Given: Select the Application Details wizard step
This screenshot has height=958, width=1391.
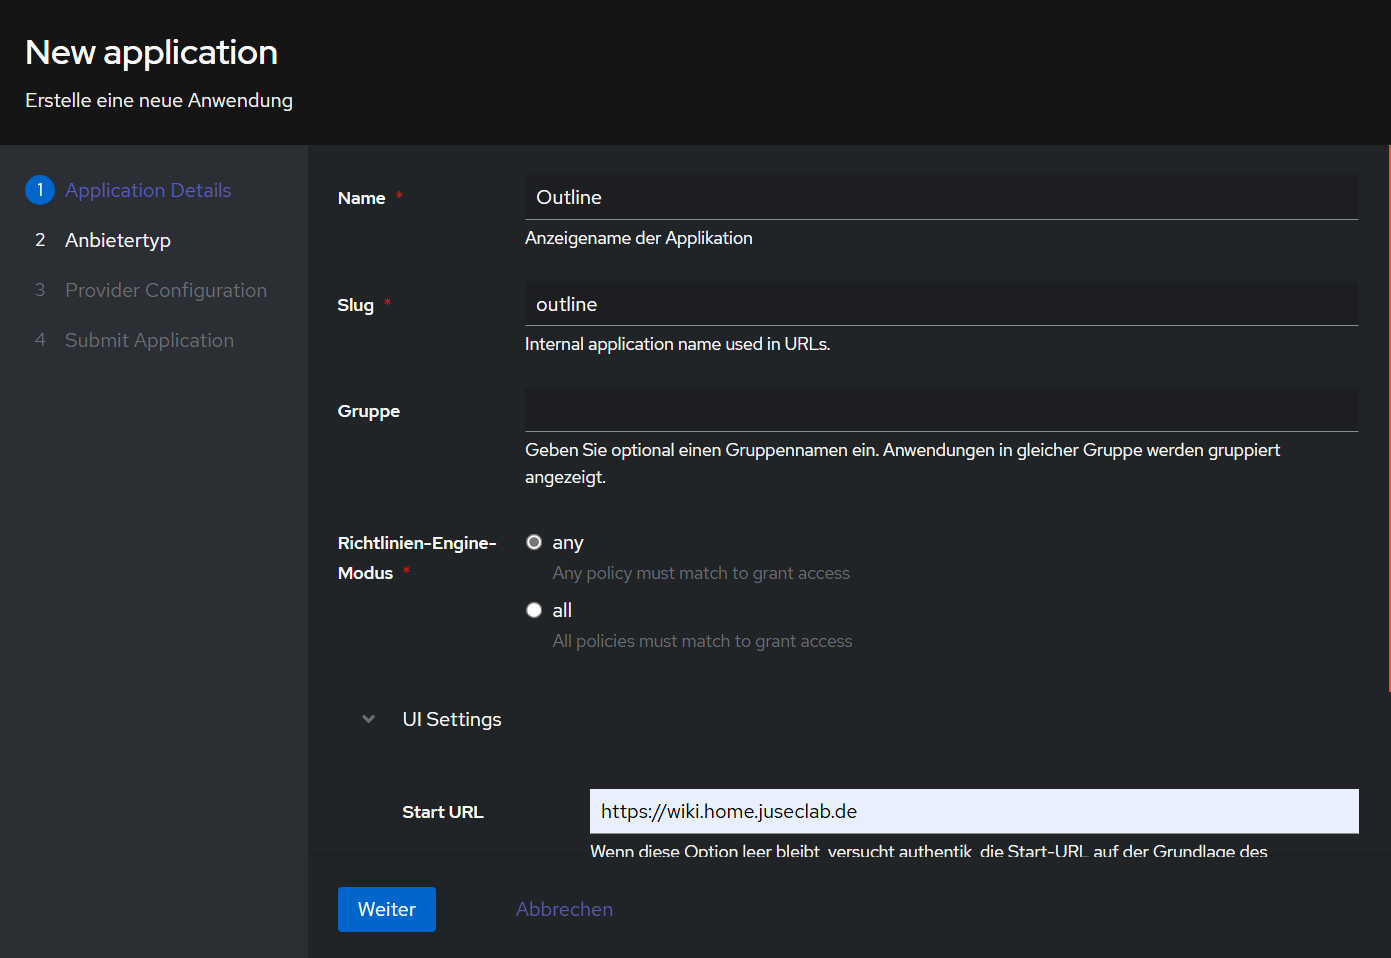Looking at the screenshot, I should [x=148, y=190].
